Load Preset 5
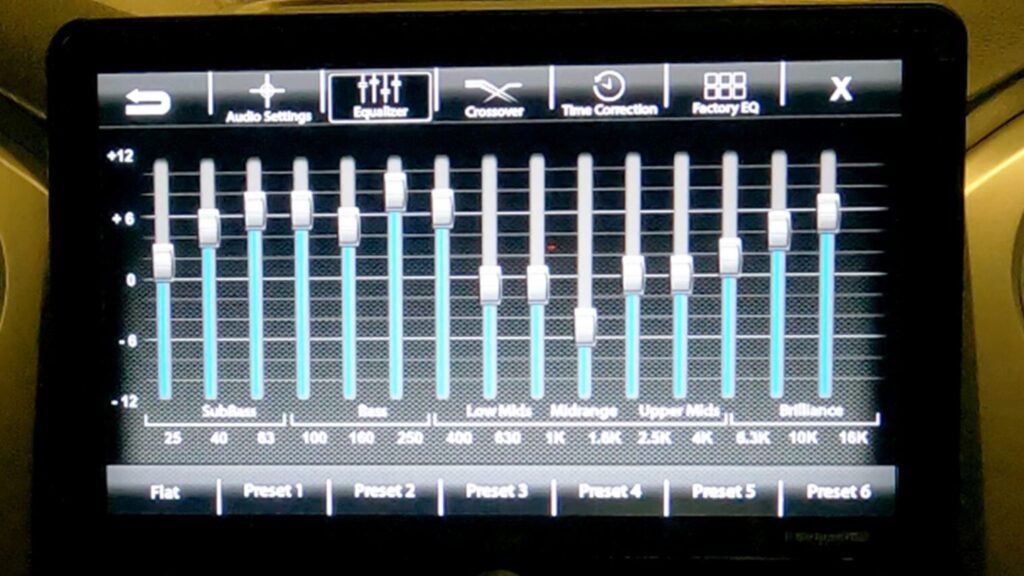Screen dimensions: 1024x576 click(723, 491)
